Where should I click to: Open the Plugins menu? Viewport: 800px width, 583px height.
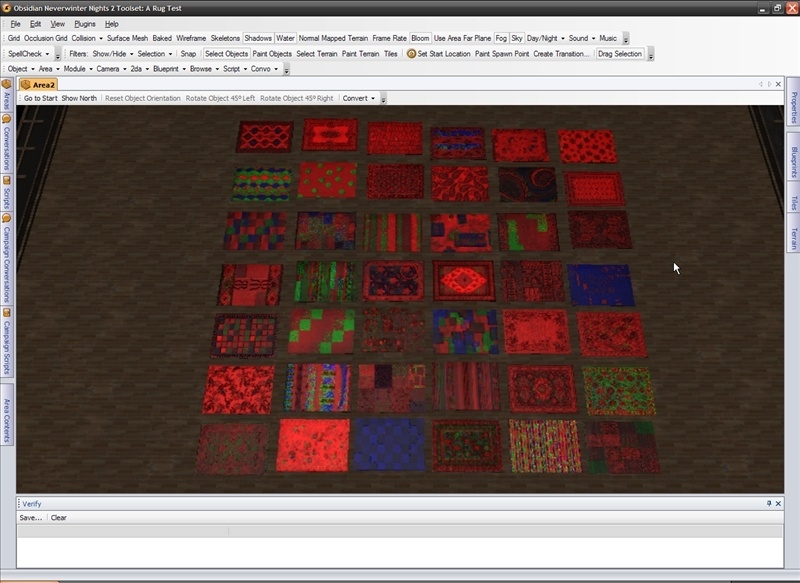85,23
